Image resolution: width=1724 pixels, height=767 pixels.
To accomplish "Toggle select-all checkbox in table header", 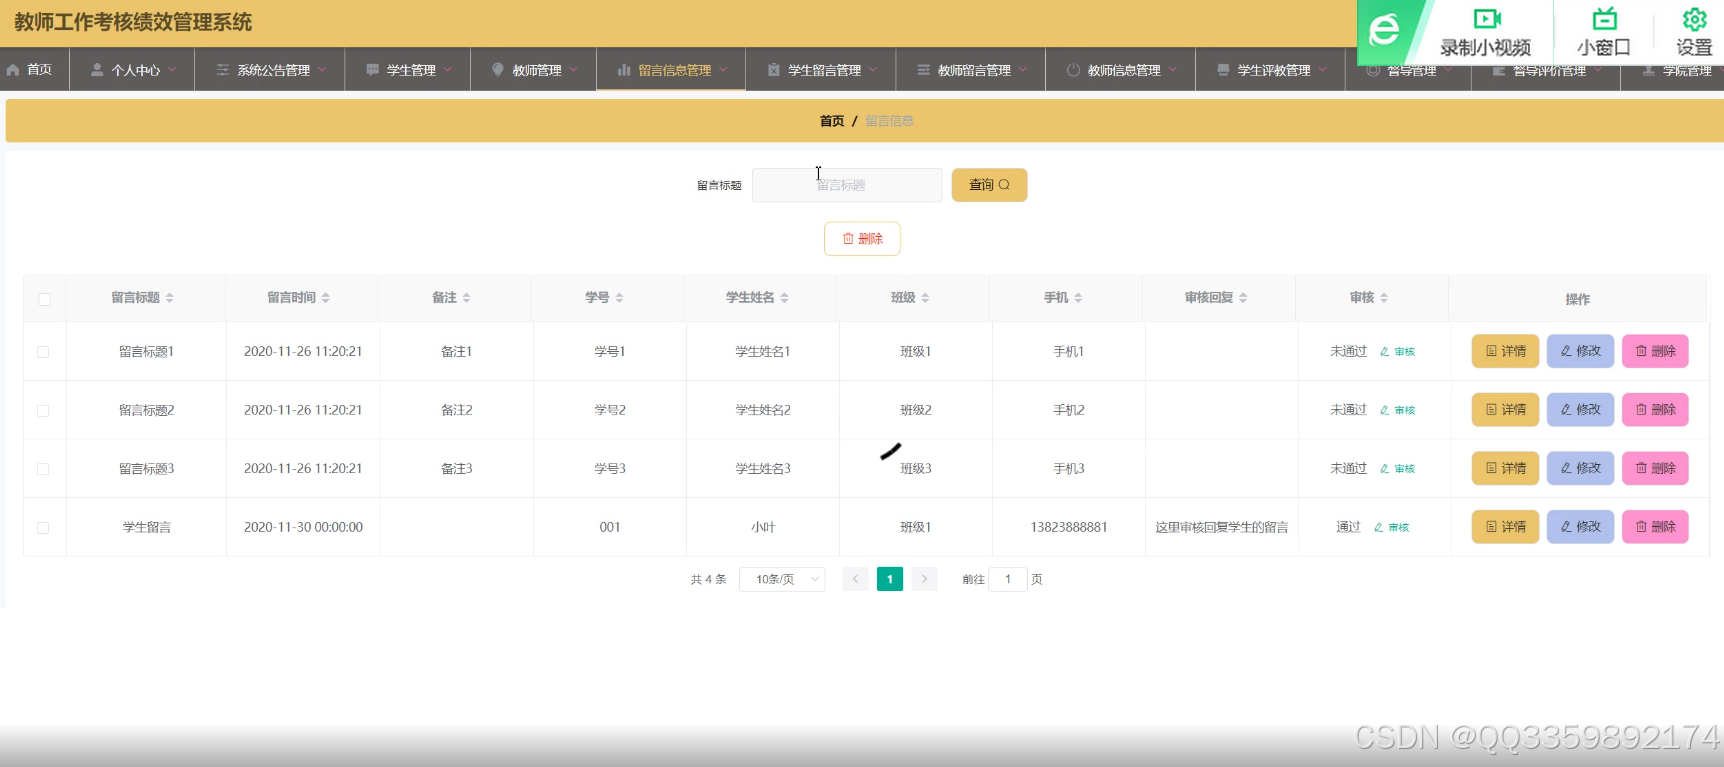I will (44, 299).
